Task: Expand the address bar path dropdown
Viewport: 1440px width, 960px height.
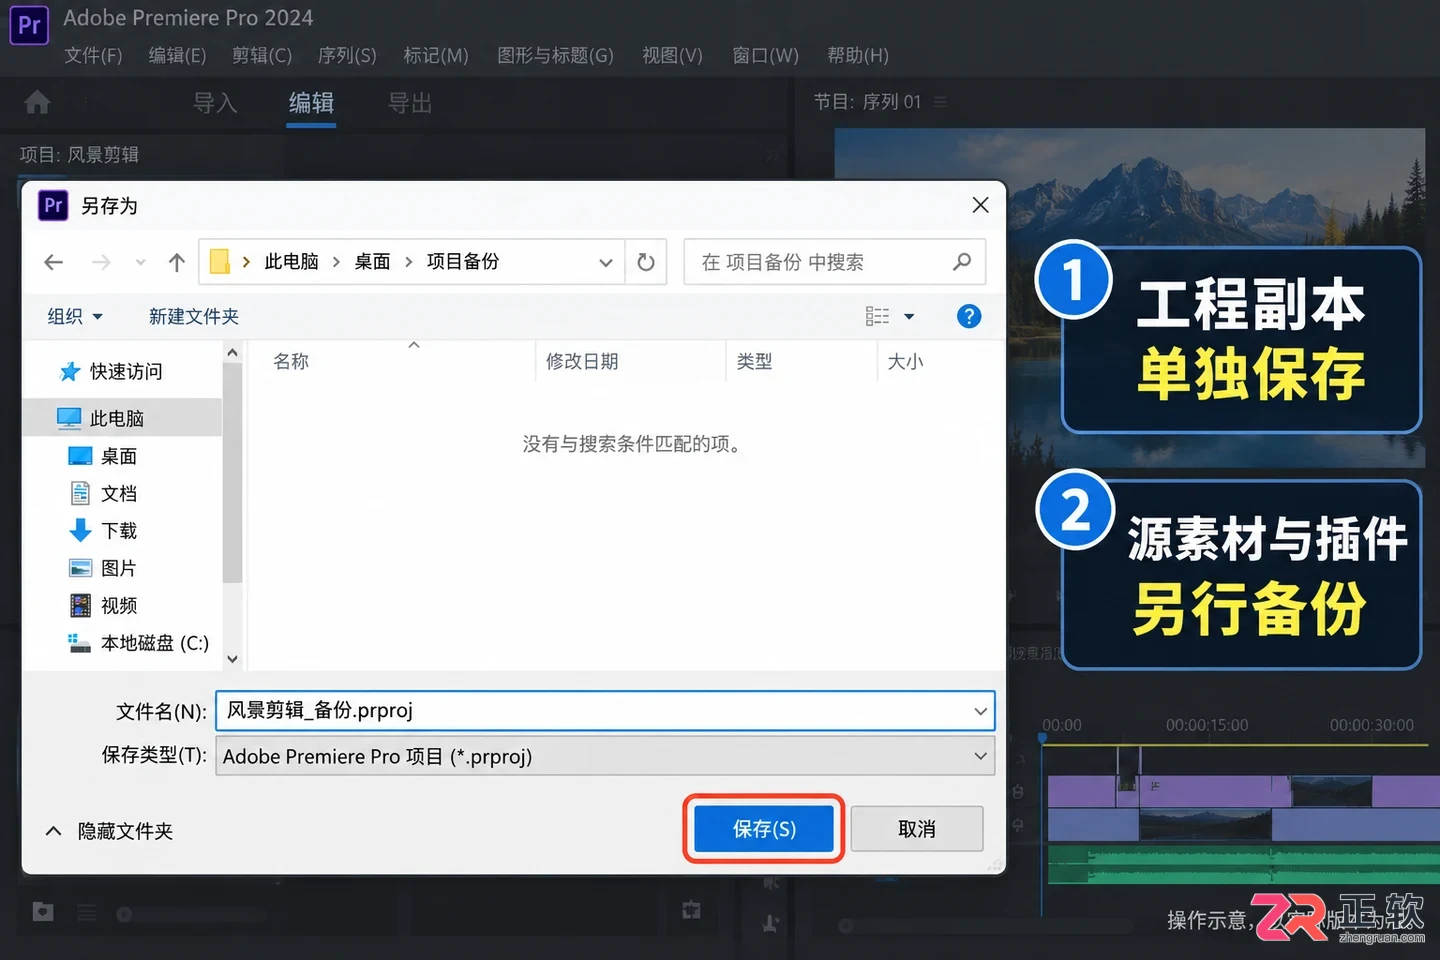Action: pos(605,262)
